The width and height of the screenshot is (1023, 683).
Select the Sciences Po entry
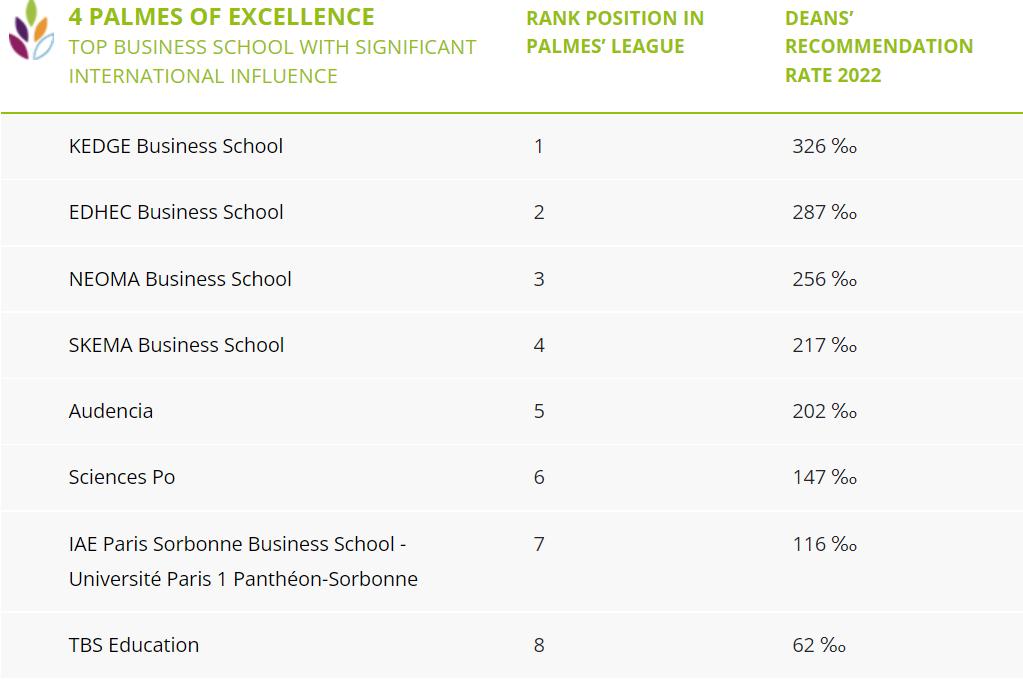122,477
